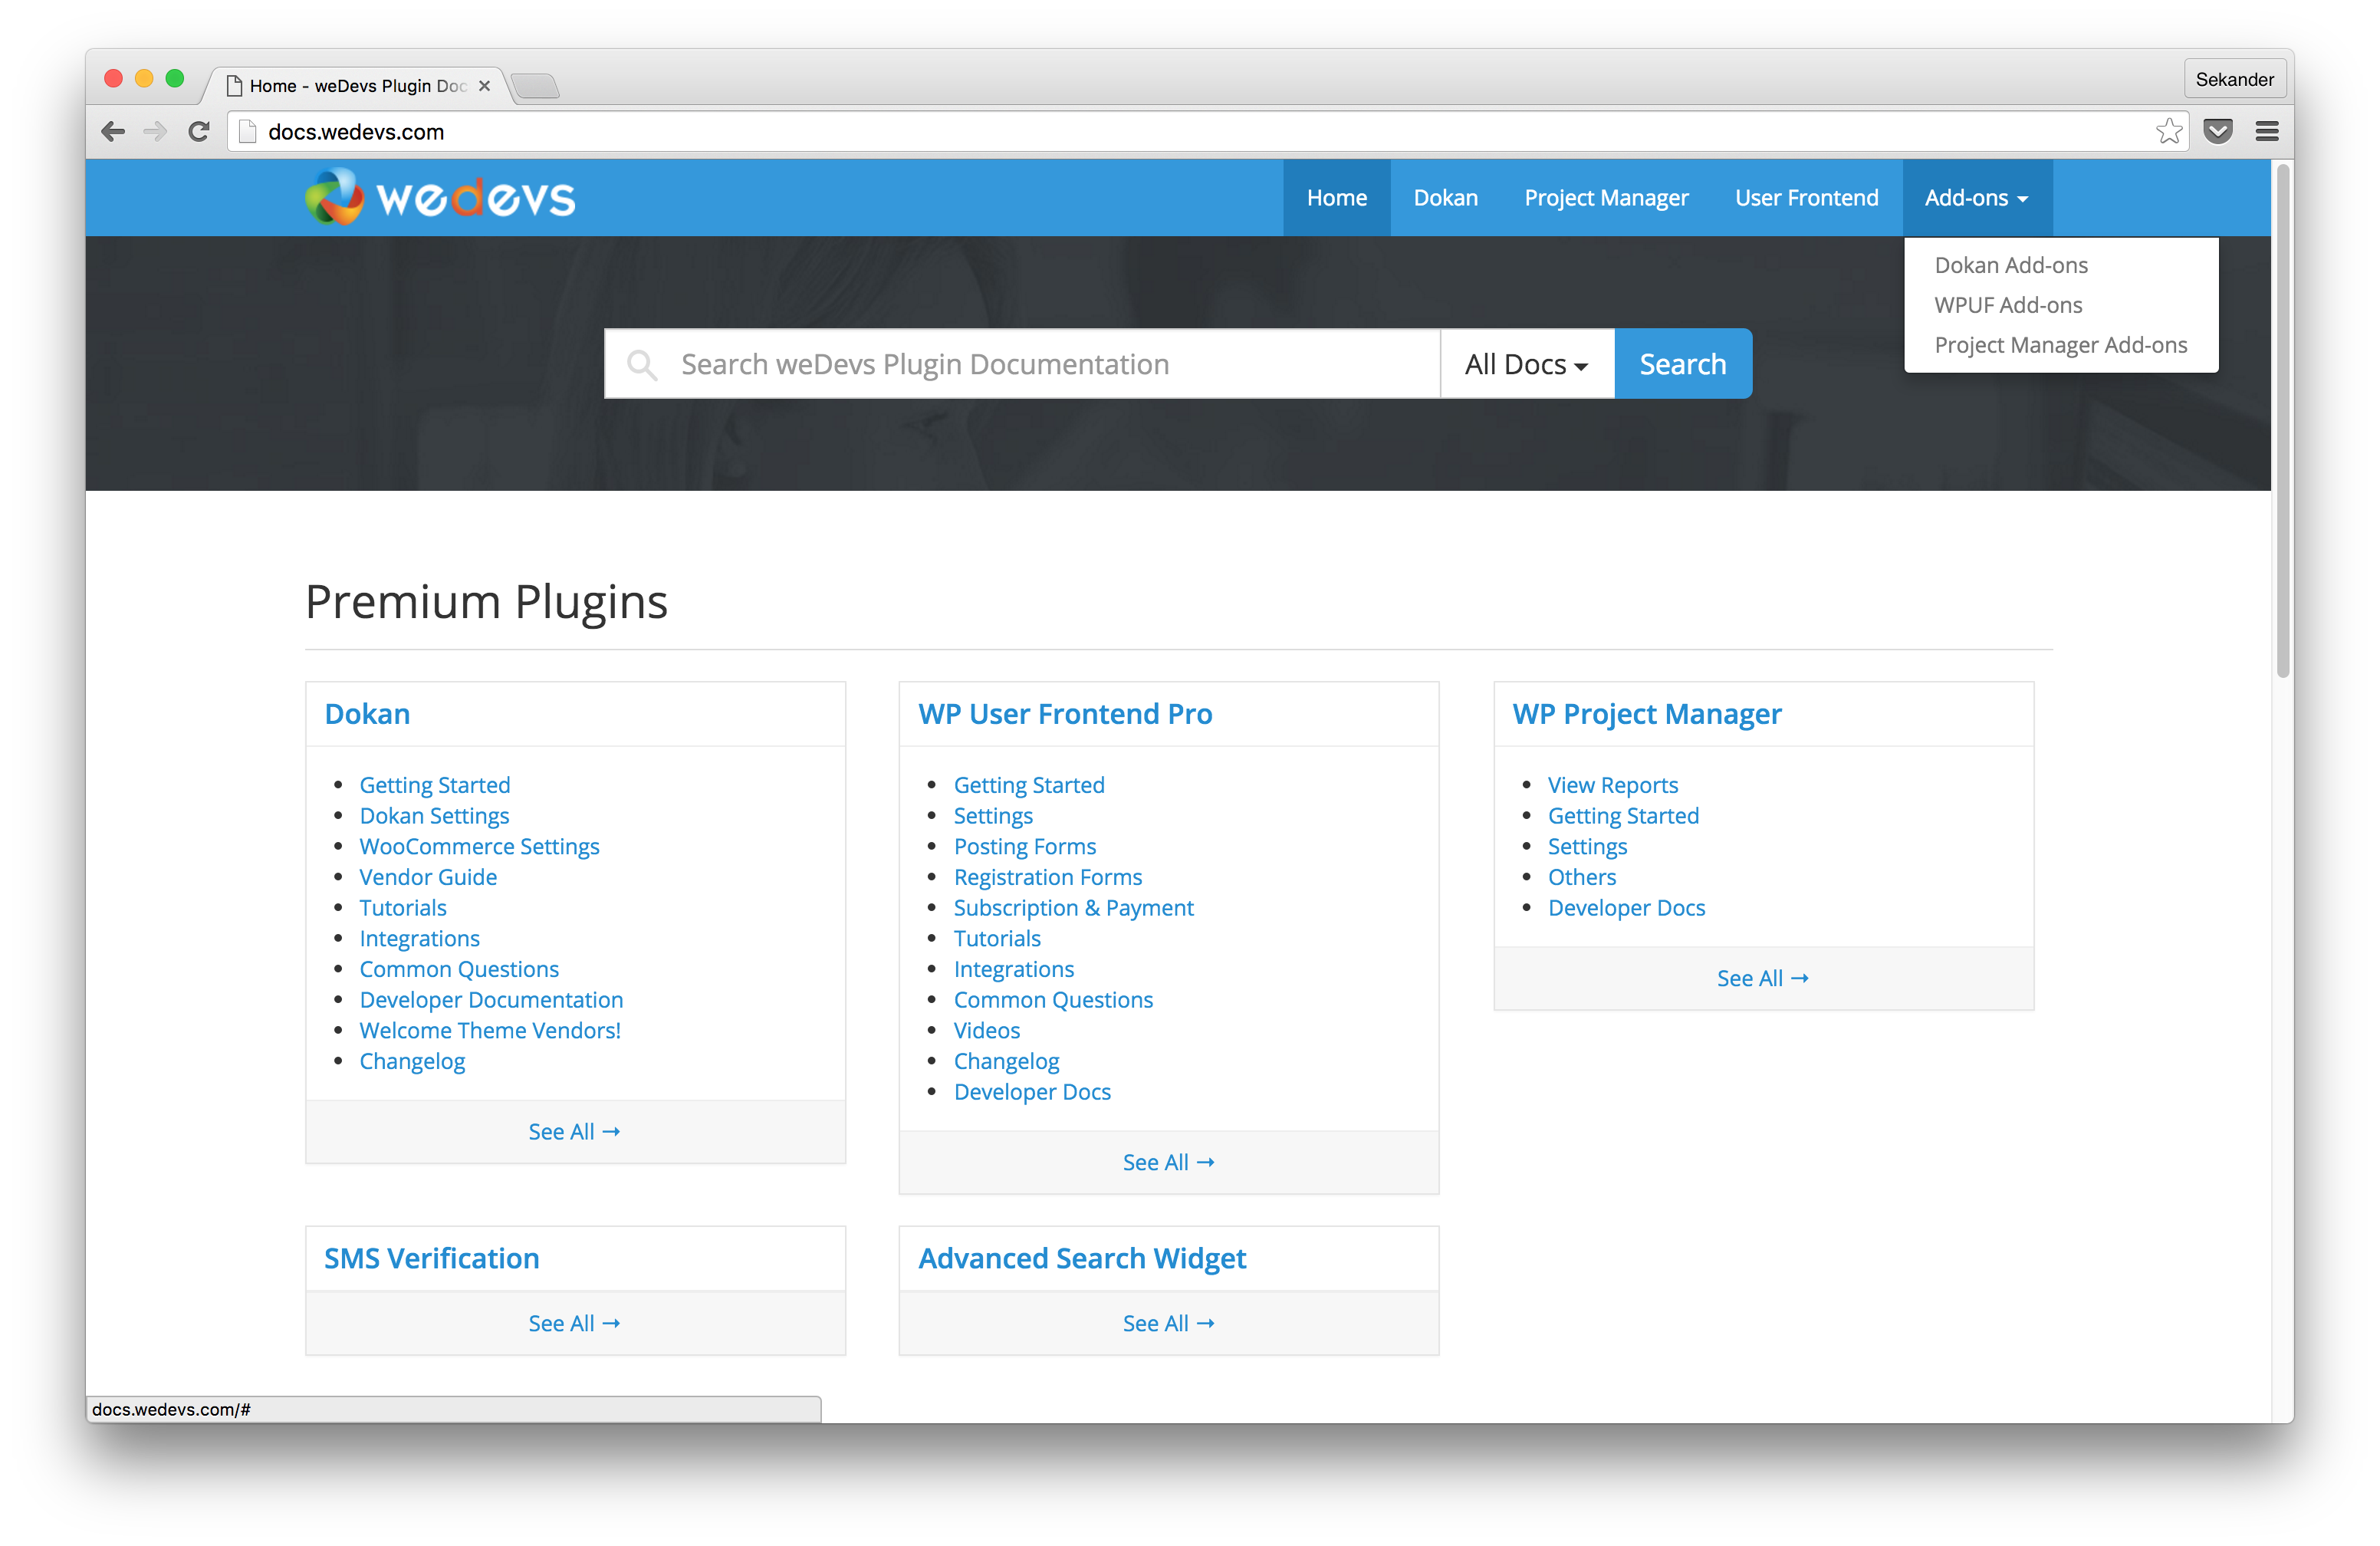
Task: Open a new browser tab
Action: click(x=536, y=86)
